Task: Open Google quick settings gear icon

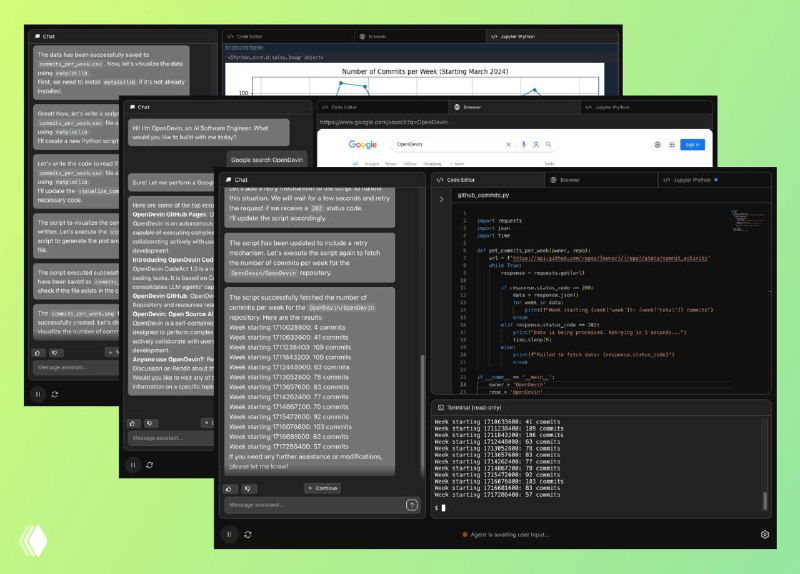Action: coord(657,145)
